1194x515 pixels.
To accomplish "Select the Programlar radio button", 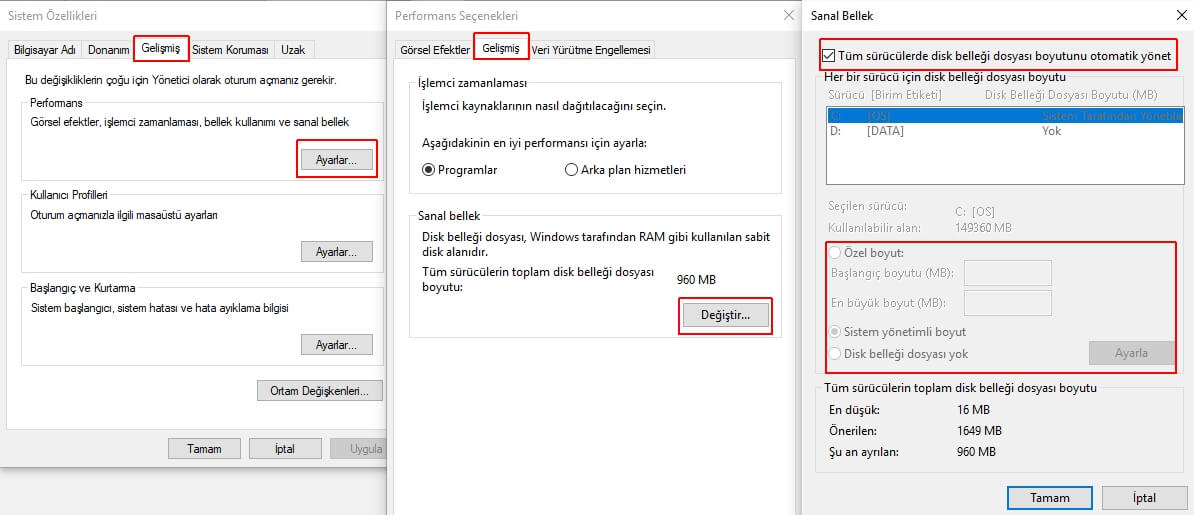I will pyautogui.click(x=429, y=170).
